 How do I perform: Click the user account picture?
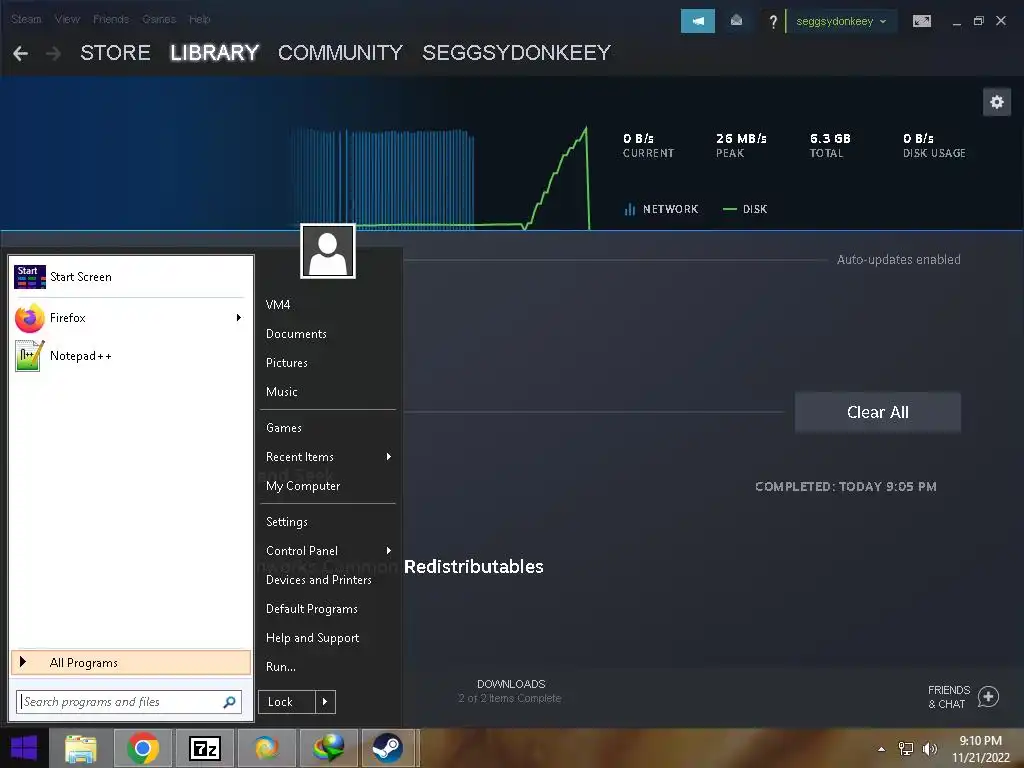click(328, 251)
